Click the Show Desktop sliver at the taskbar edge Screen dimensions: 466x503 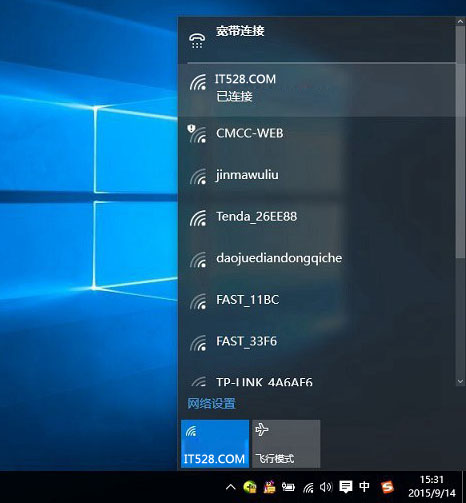pyautogui.click(x=464, y=487)
